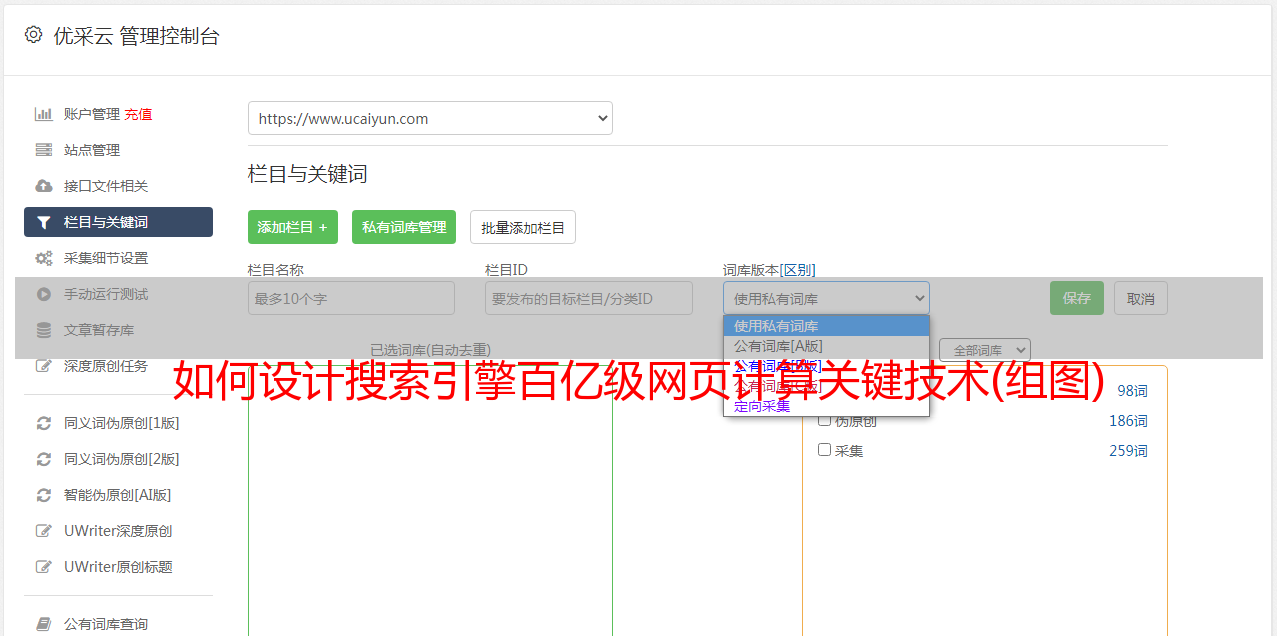Tick the 伪原创 checkbox
This screenshot has width=1277, height=636.
825,420
